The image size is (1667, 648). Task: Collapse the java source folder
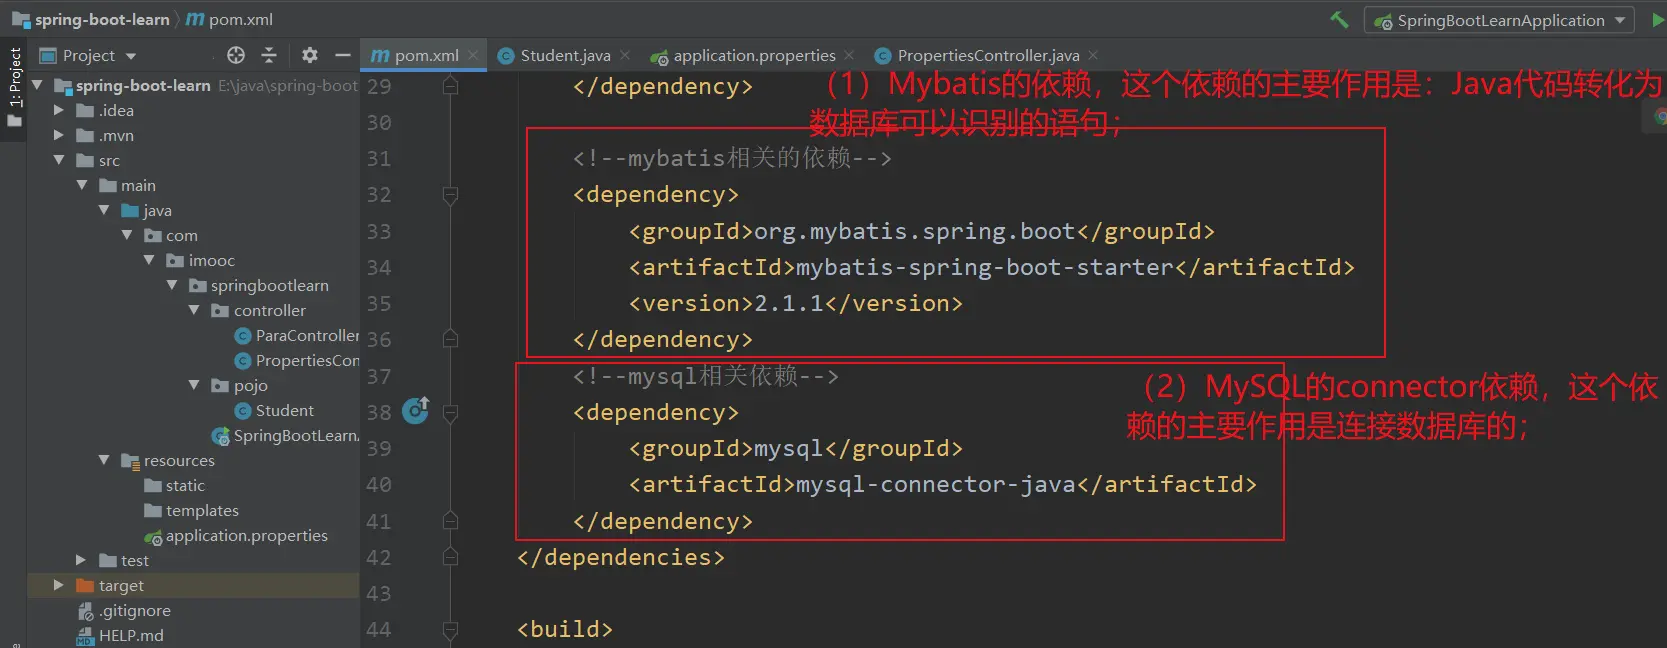pyautogui.click(x=104, y=210)
